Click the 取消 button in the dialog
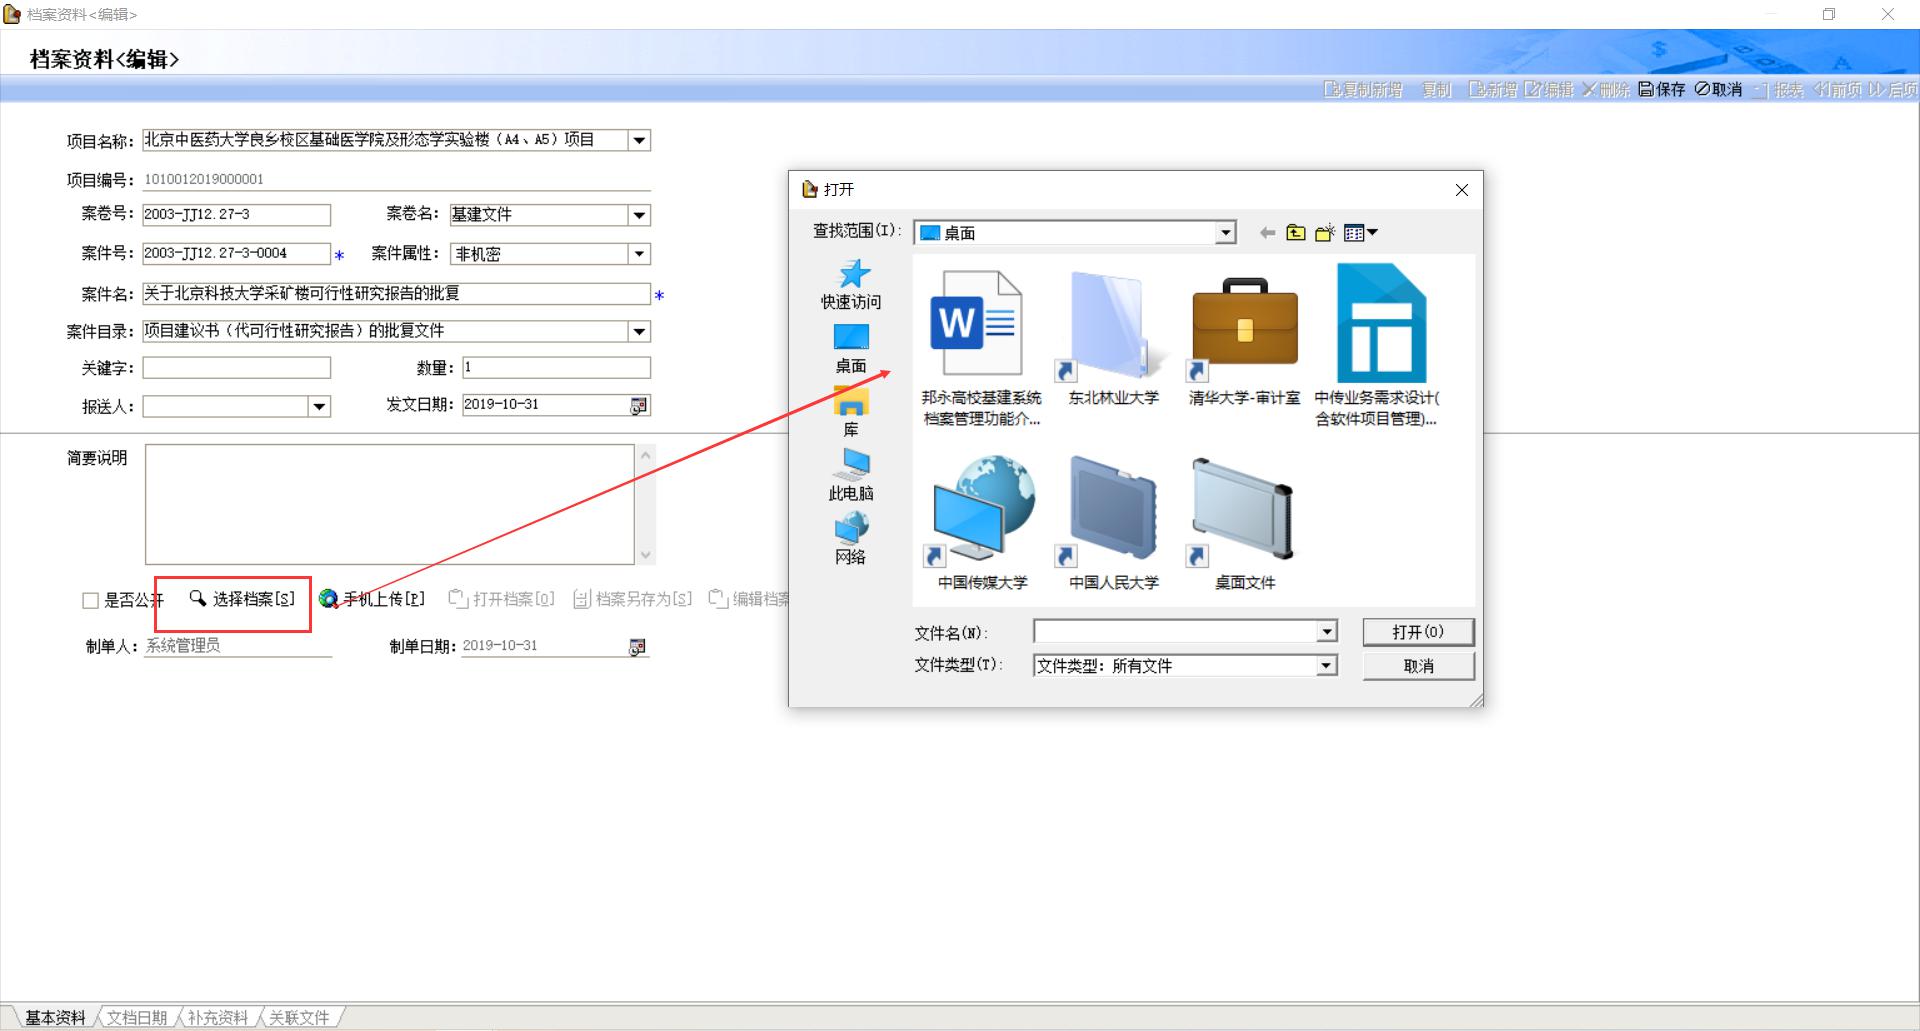Viewport: 1920px width, 1031px height. point(1417,666)
